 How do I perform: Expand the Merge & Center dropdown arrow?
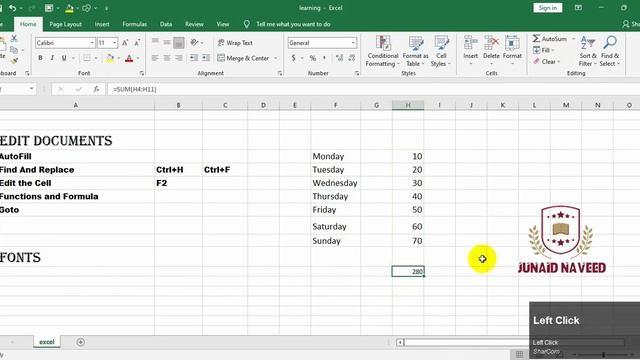click(276, 58)
